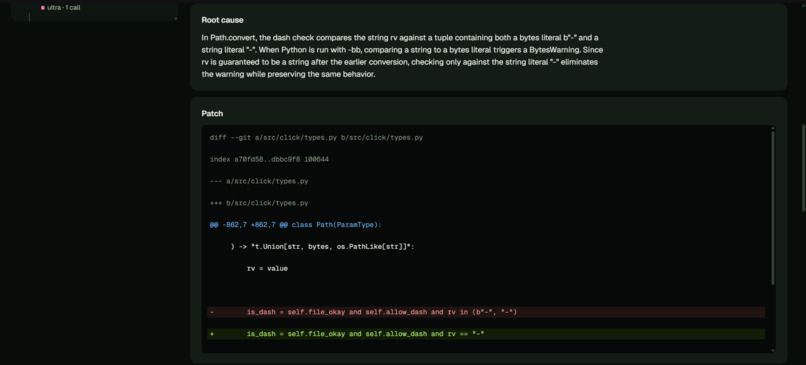Image resolution: width=806 pixels, height=365 pixels.
Task: Click the added green is_dash line
Action: (x=486, y=334)
